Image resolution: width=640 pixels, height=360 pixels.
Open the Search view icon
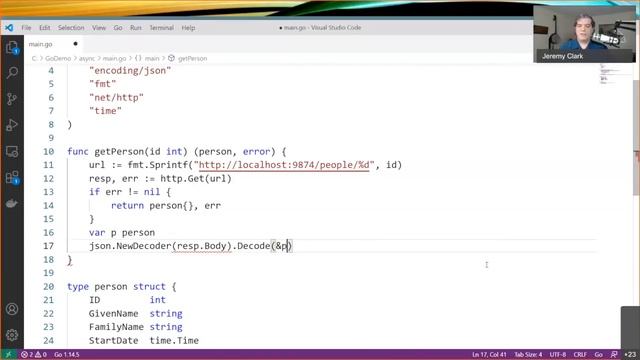click(x=12, y=73)
